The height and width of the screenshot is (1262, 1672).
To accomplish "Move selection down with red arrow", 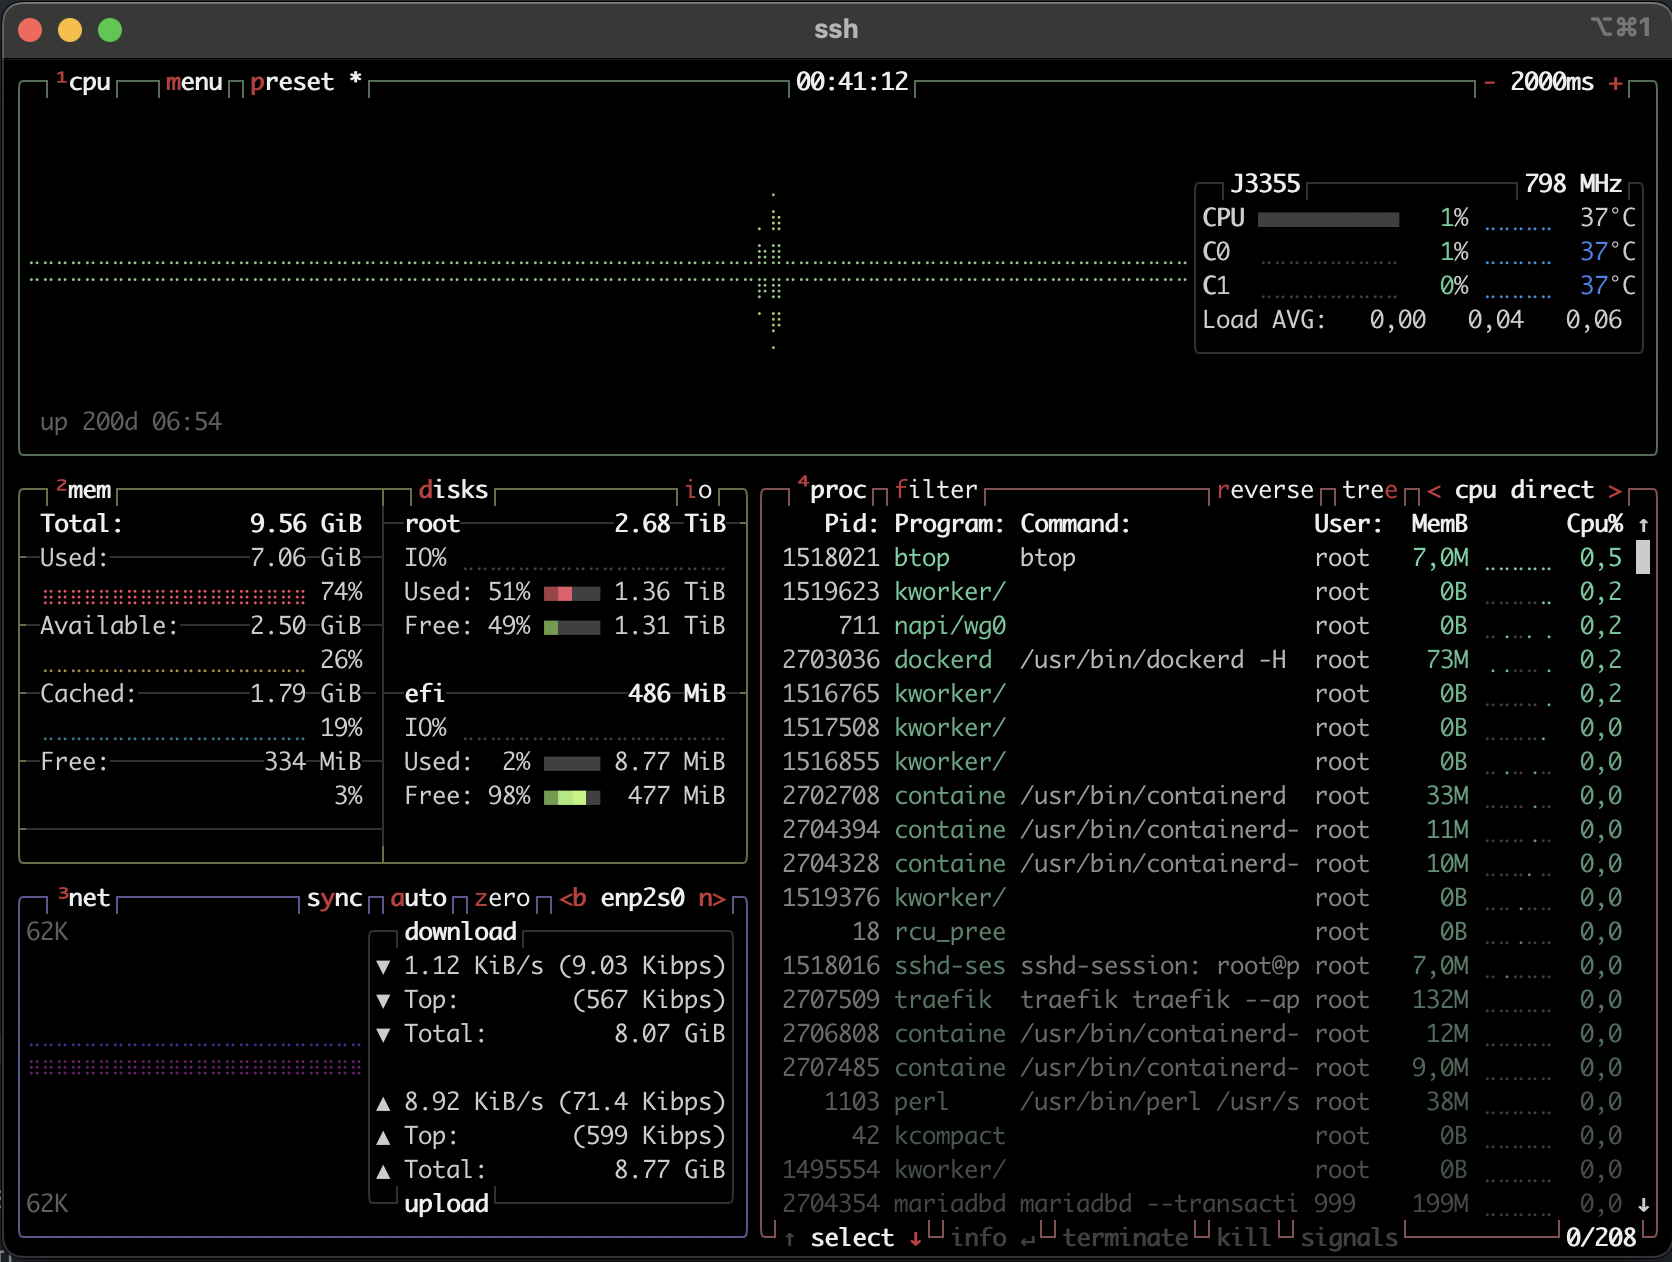I will (x=915, y=1238).
